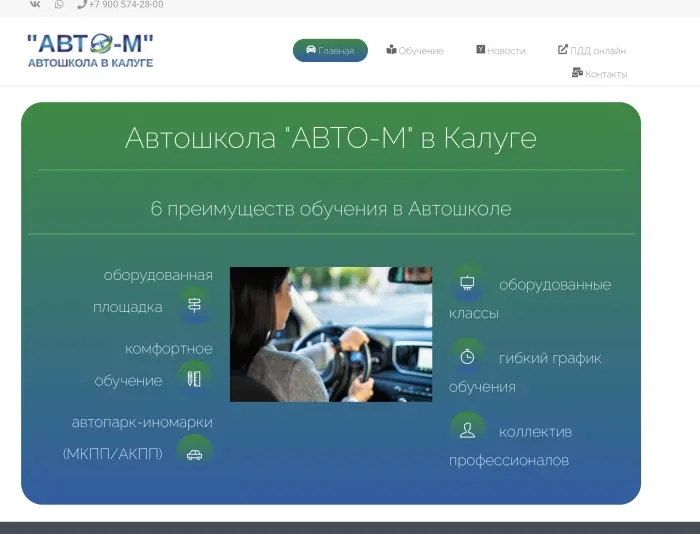This screenshot has width=700, height=534.
Task: Click the presentation board icon near классы
Action: point(467,283)
